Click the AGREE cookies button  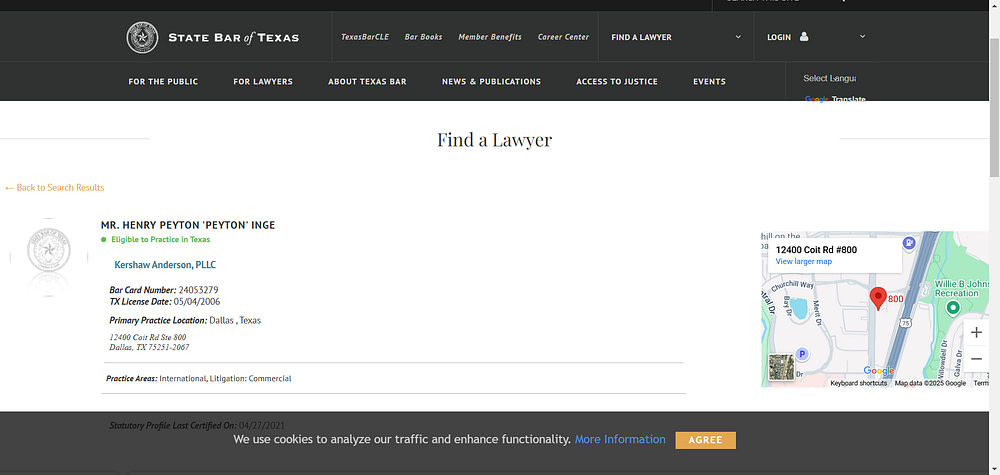[x=705, y=440]
